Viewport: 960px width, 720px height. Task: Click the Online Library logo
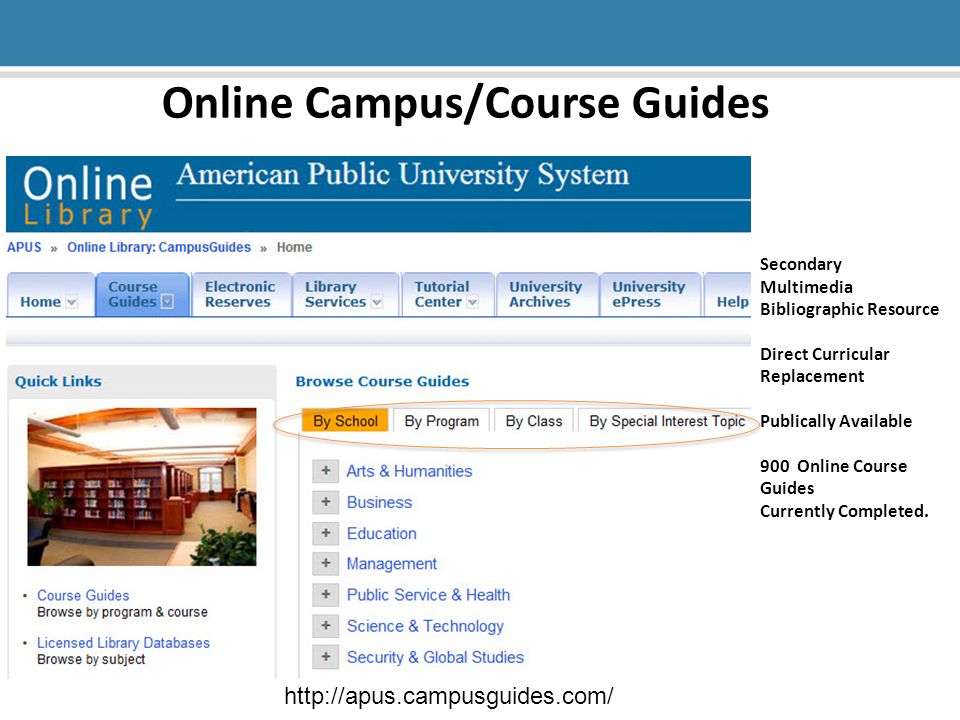(x=88, y=197)
